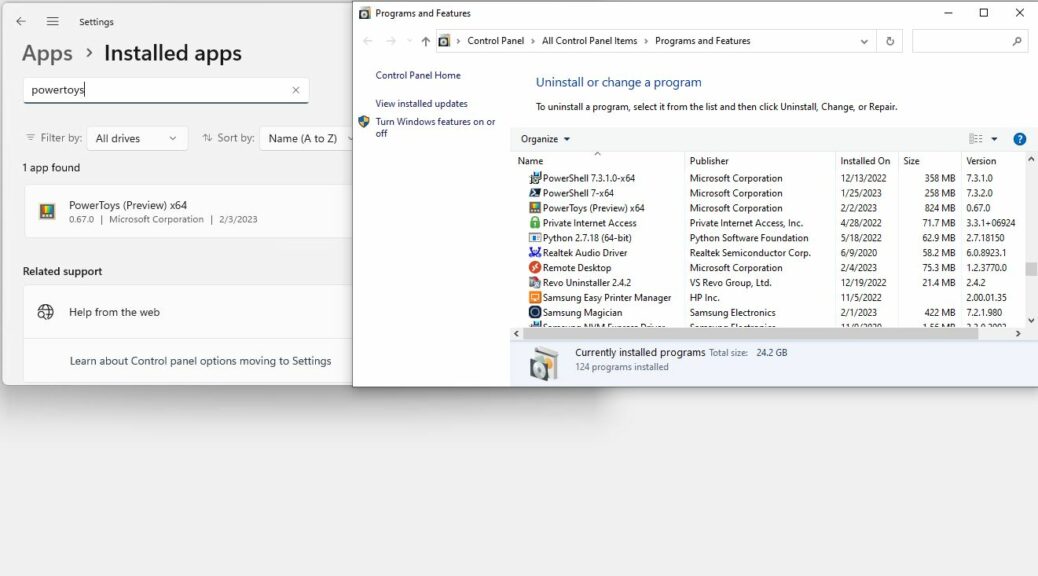Open Turn Windows features on or off
Screen dimensions: 1038x576
pyautogui.click(x=435, y=127)
